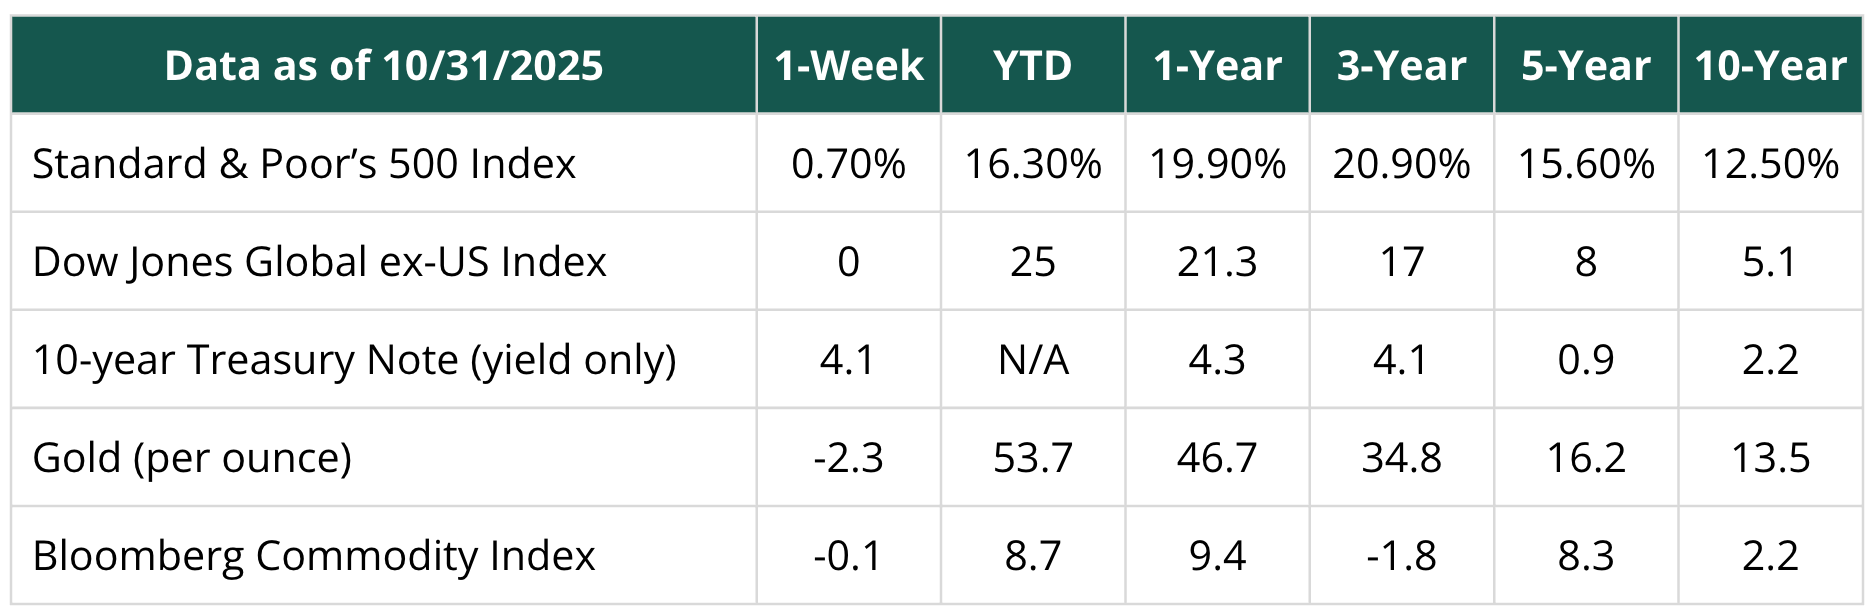Click the Dow Jones 1-Year value 21.3
1874x616 pixels.
1217,262
